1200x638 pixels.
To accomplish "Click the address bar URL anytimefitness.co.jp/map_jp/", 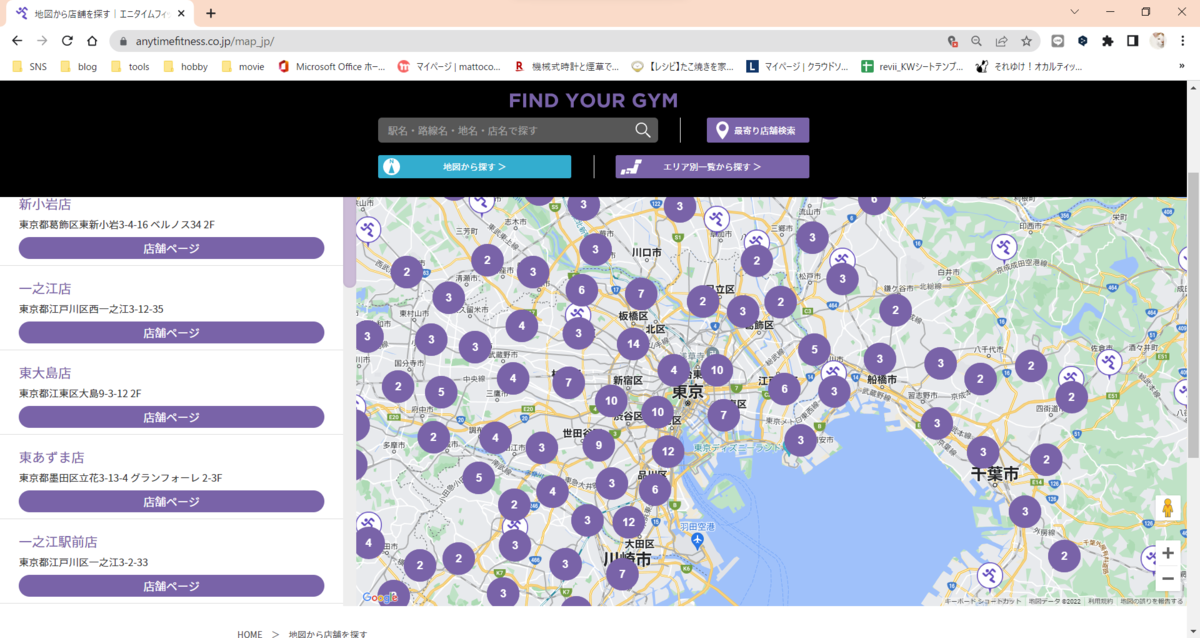I will click(204, 41).
